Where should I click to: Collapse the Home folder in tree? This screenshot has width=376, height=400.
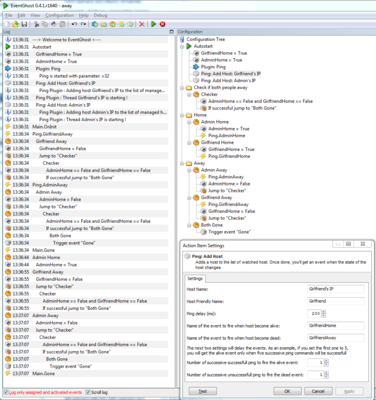[x=182, y=115]
